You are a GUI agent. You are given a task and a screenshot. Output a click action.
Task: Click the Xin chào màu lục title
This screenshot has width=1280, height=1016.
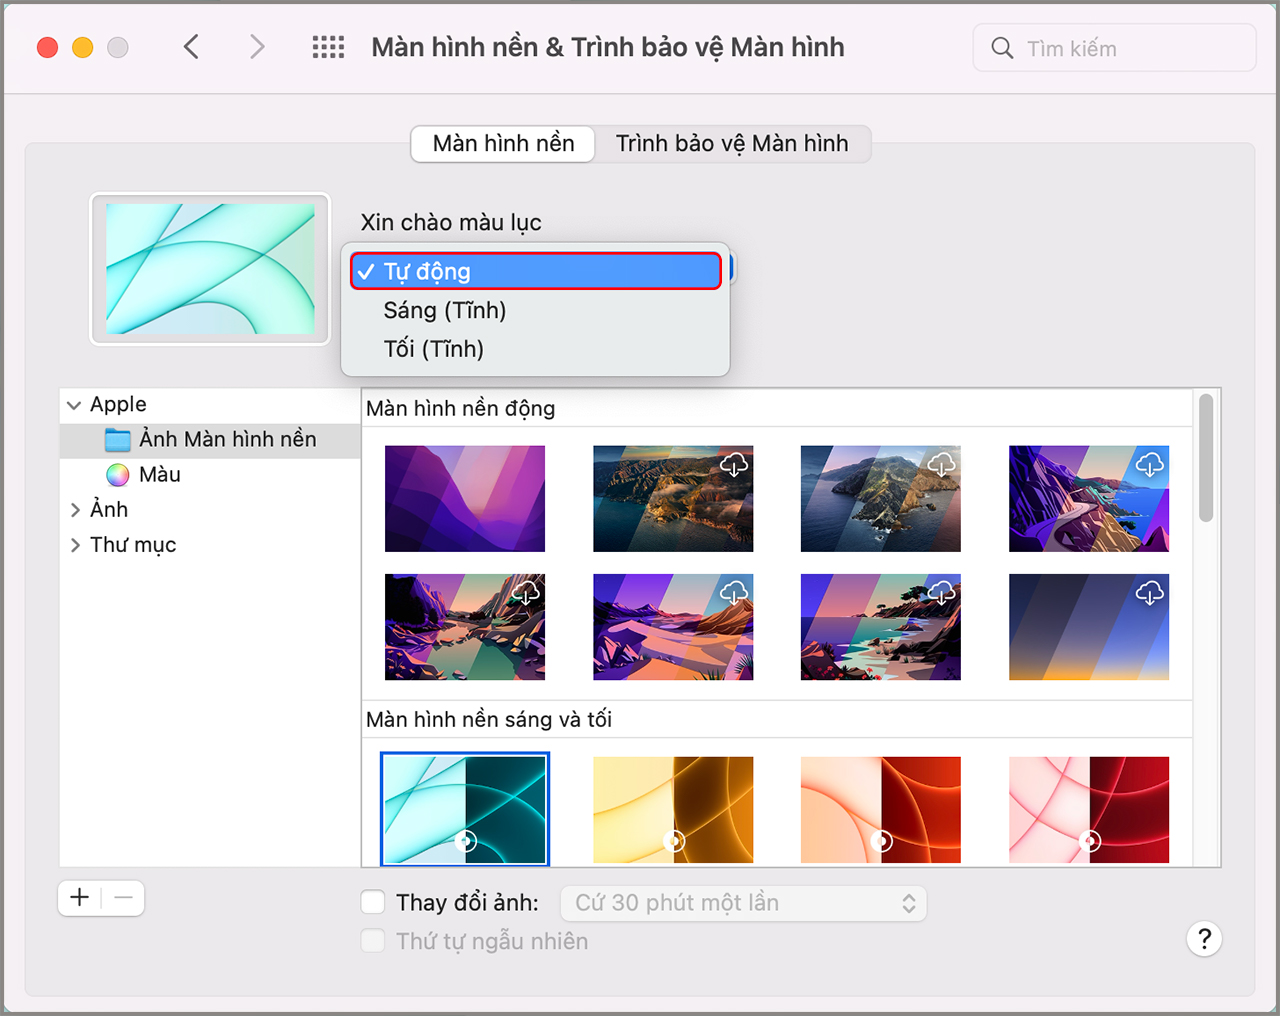(451, 223)
